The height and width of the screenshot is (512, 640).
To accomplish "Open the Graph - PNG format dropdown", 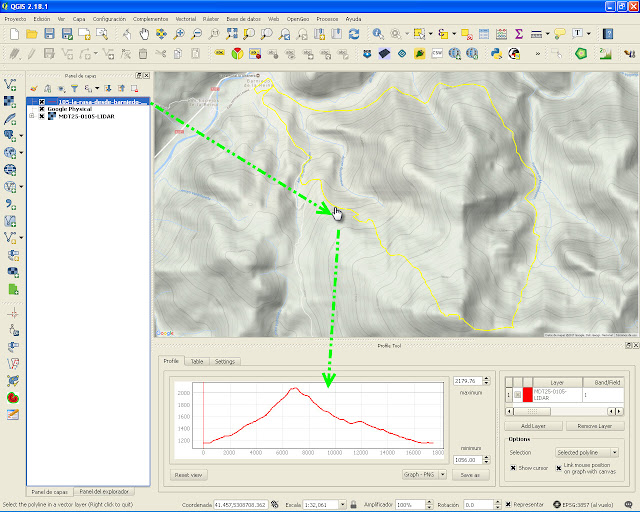I will point(424,474).
